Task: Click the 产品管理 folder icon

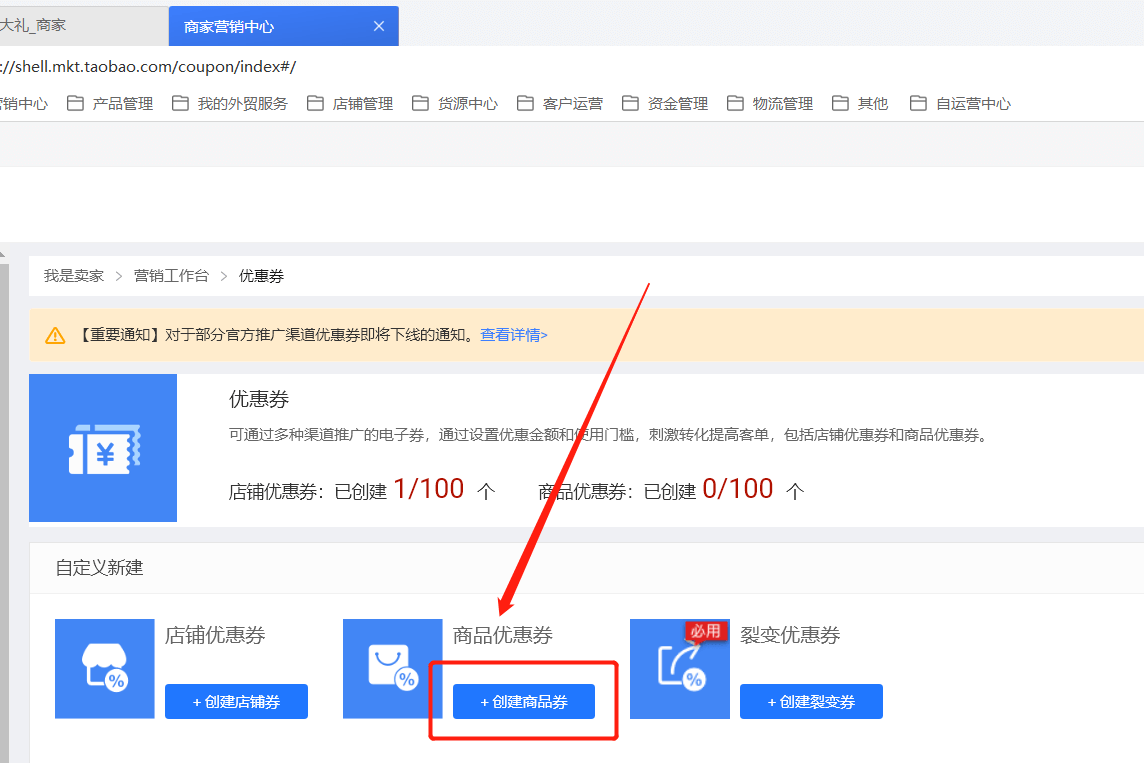Action: click(75, 104)
